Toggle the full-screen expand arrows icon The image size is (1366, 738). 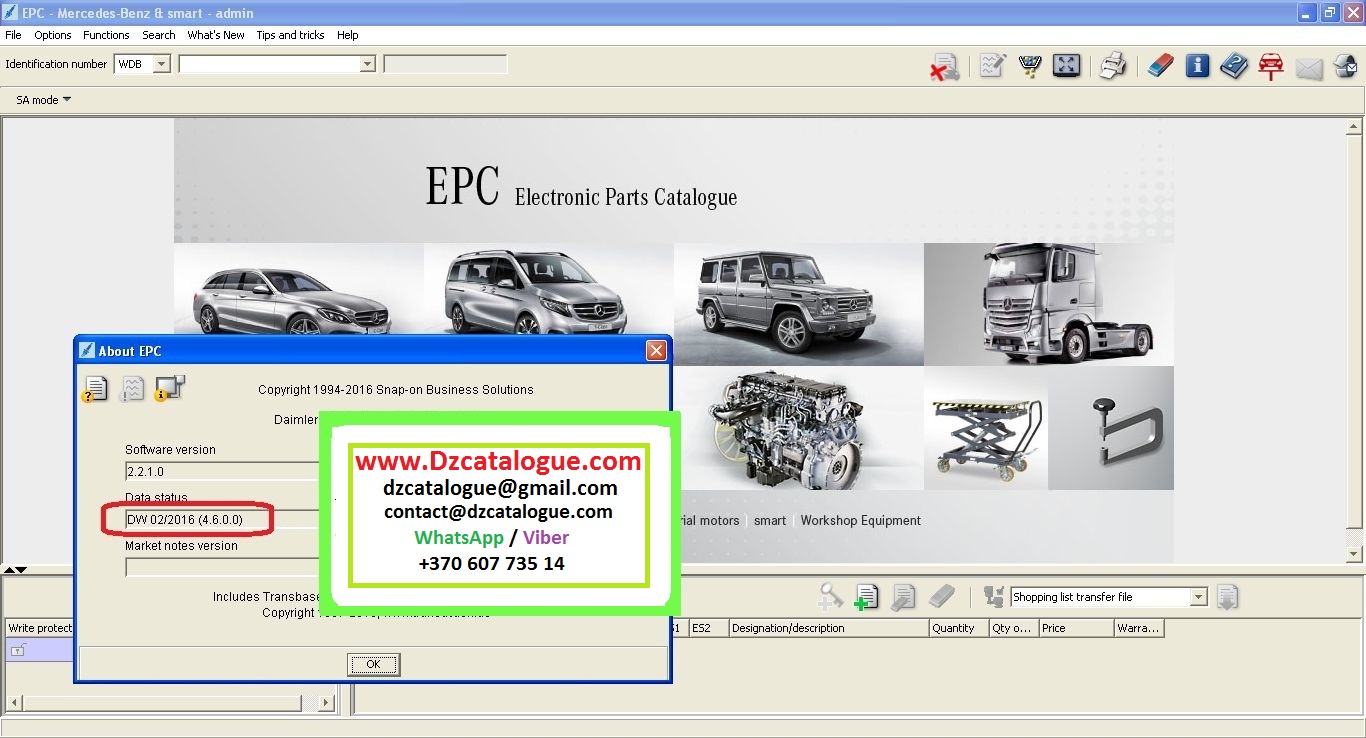1067,66
